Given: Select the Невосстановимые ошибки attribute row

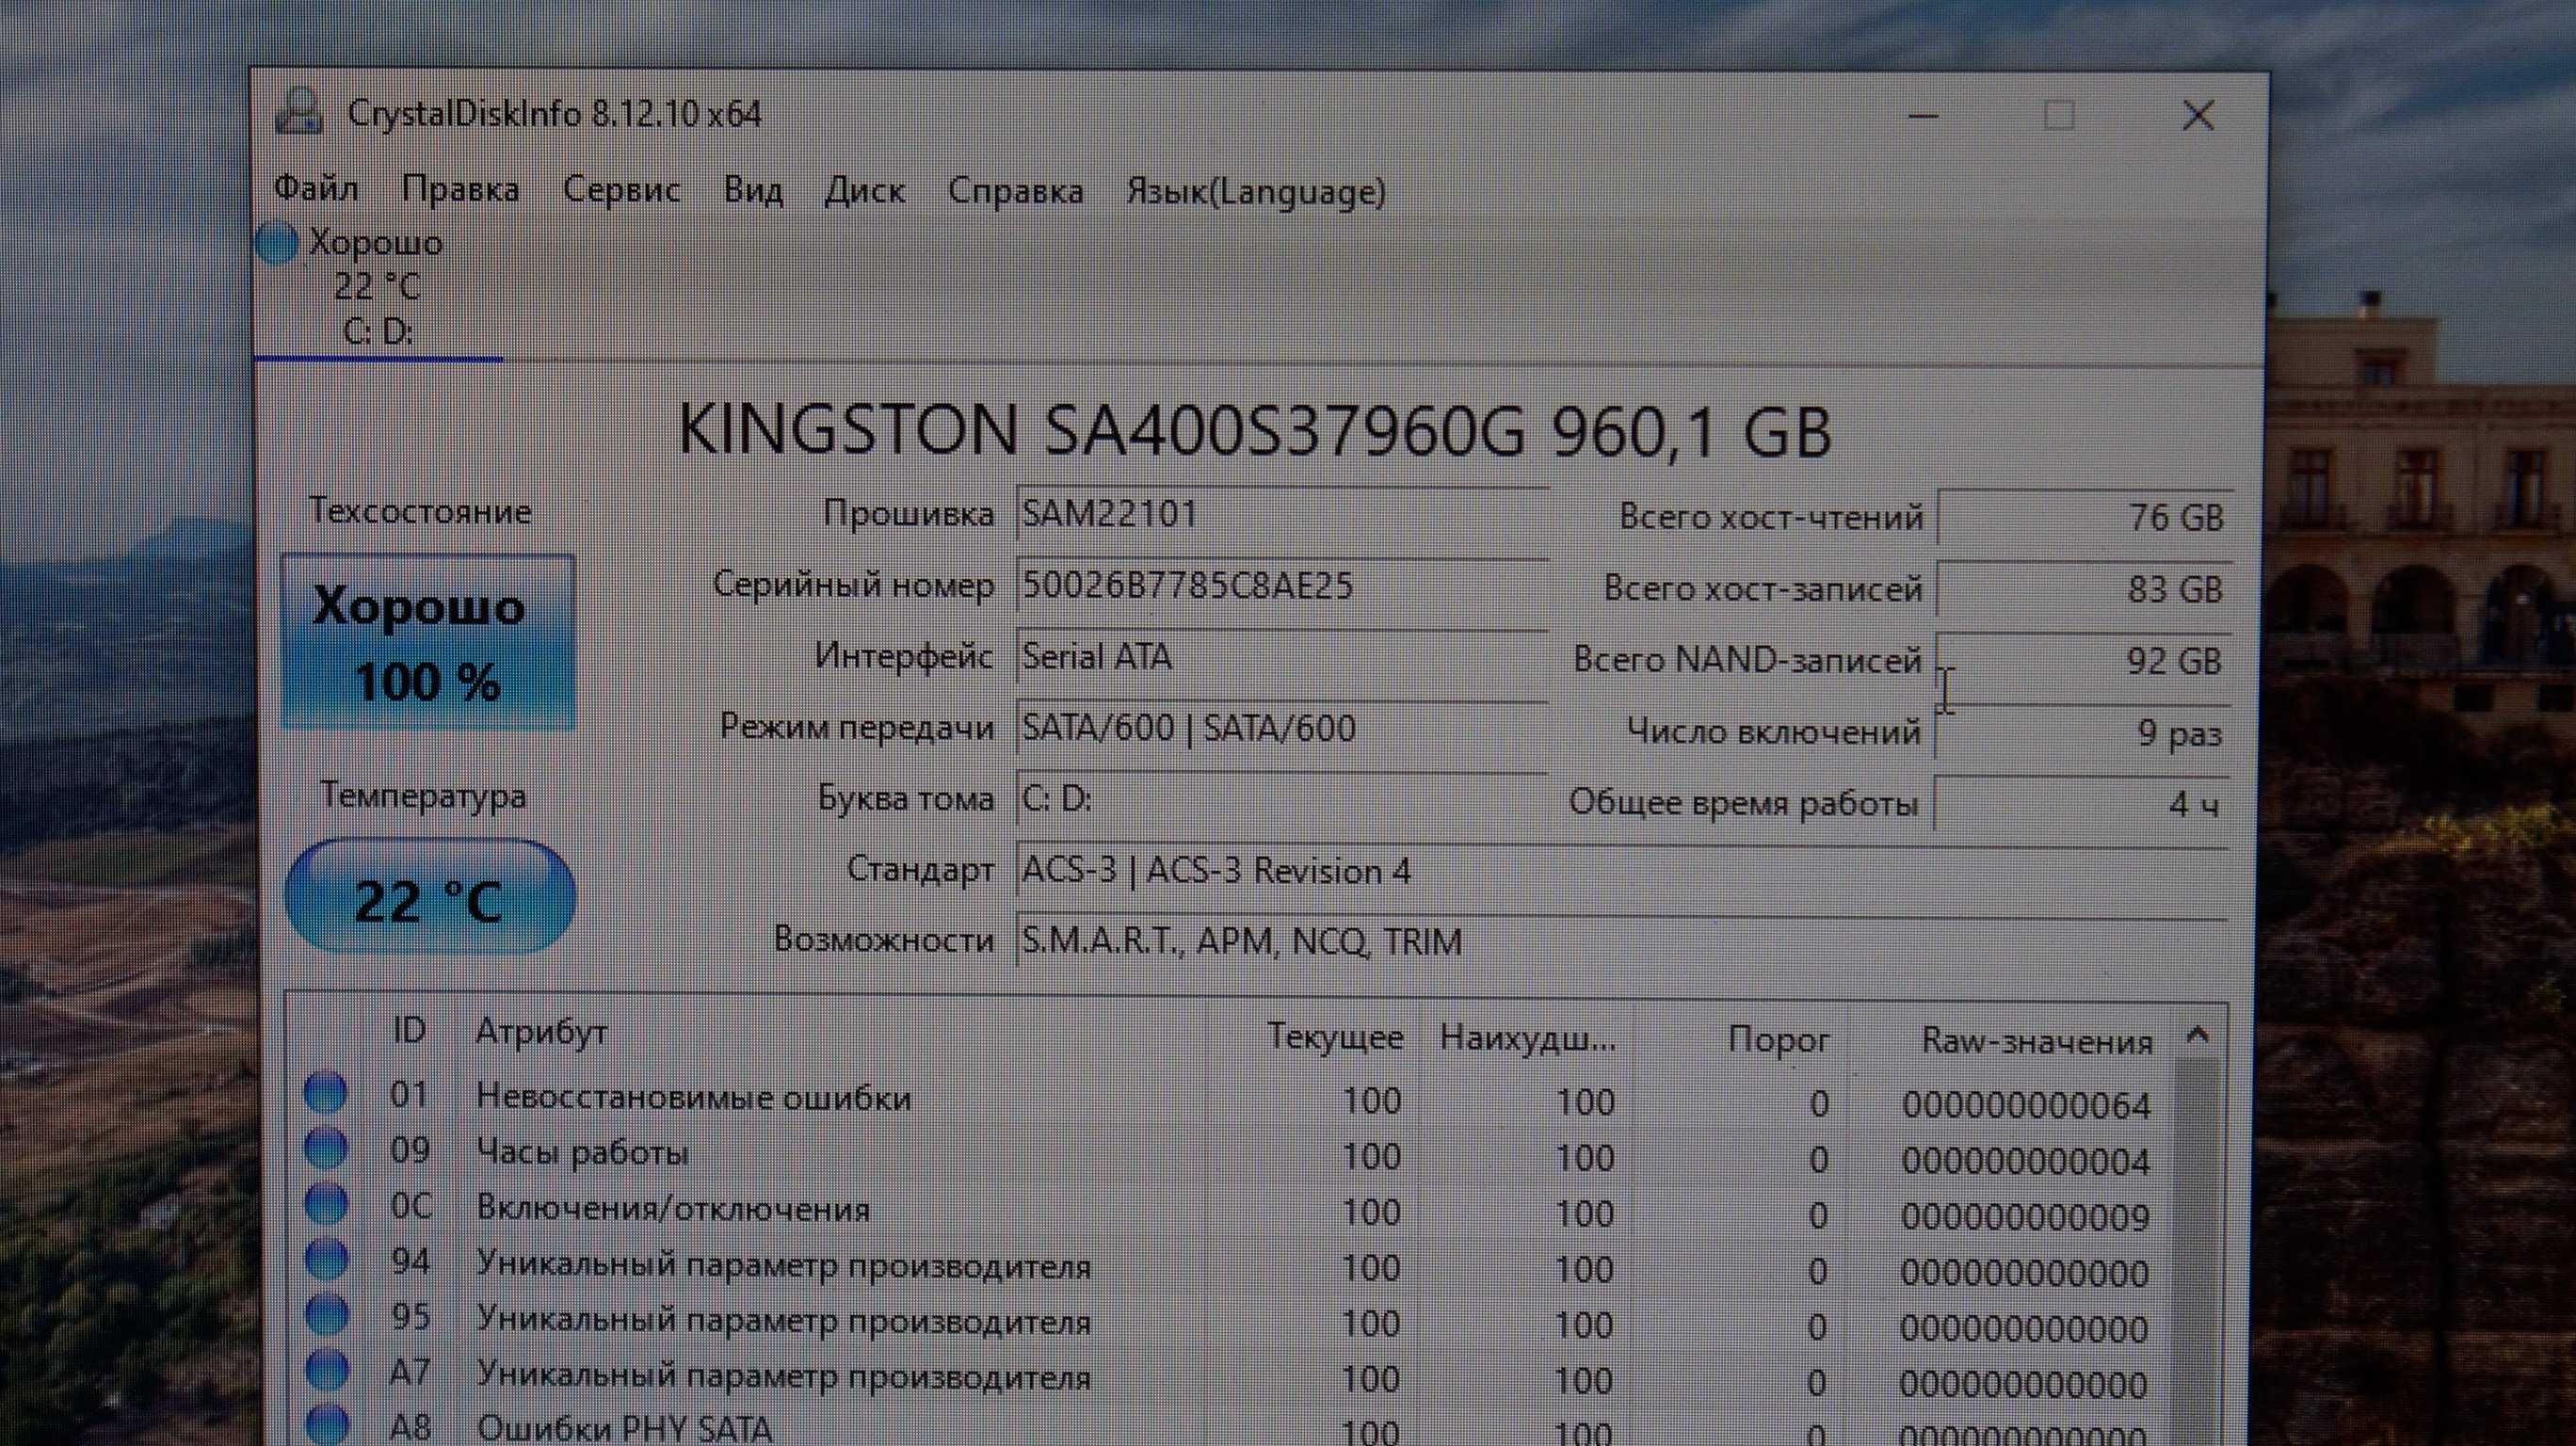Looking at the screenshot, I should 1230,1100.
